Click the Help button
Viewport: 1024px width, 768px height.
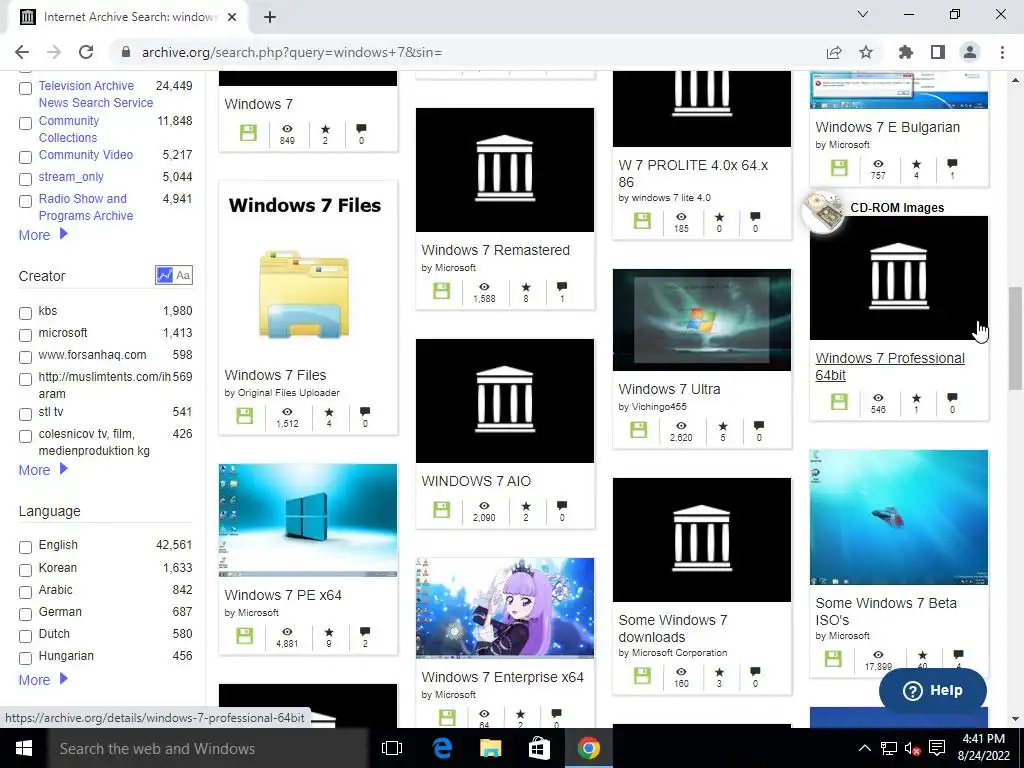933,690
